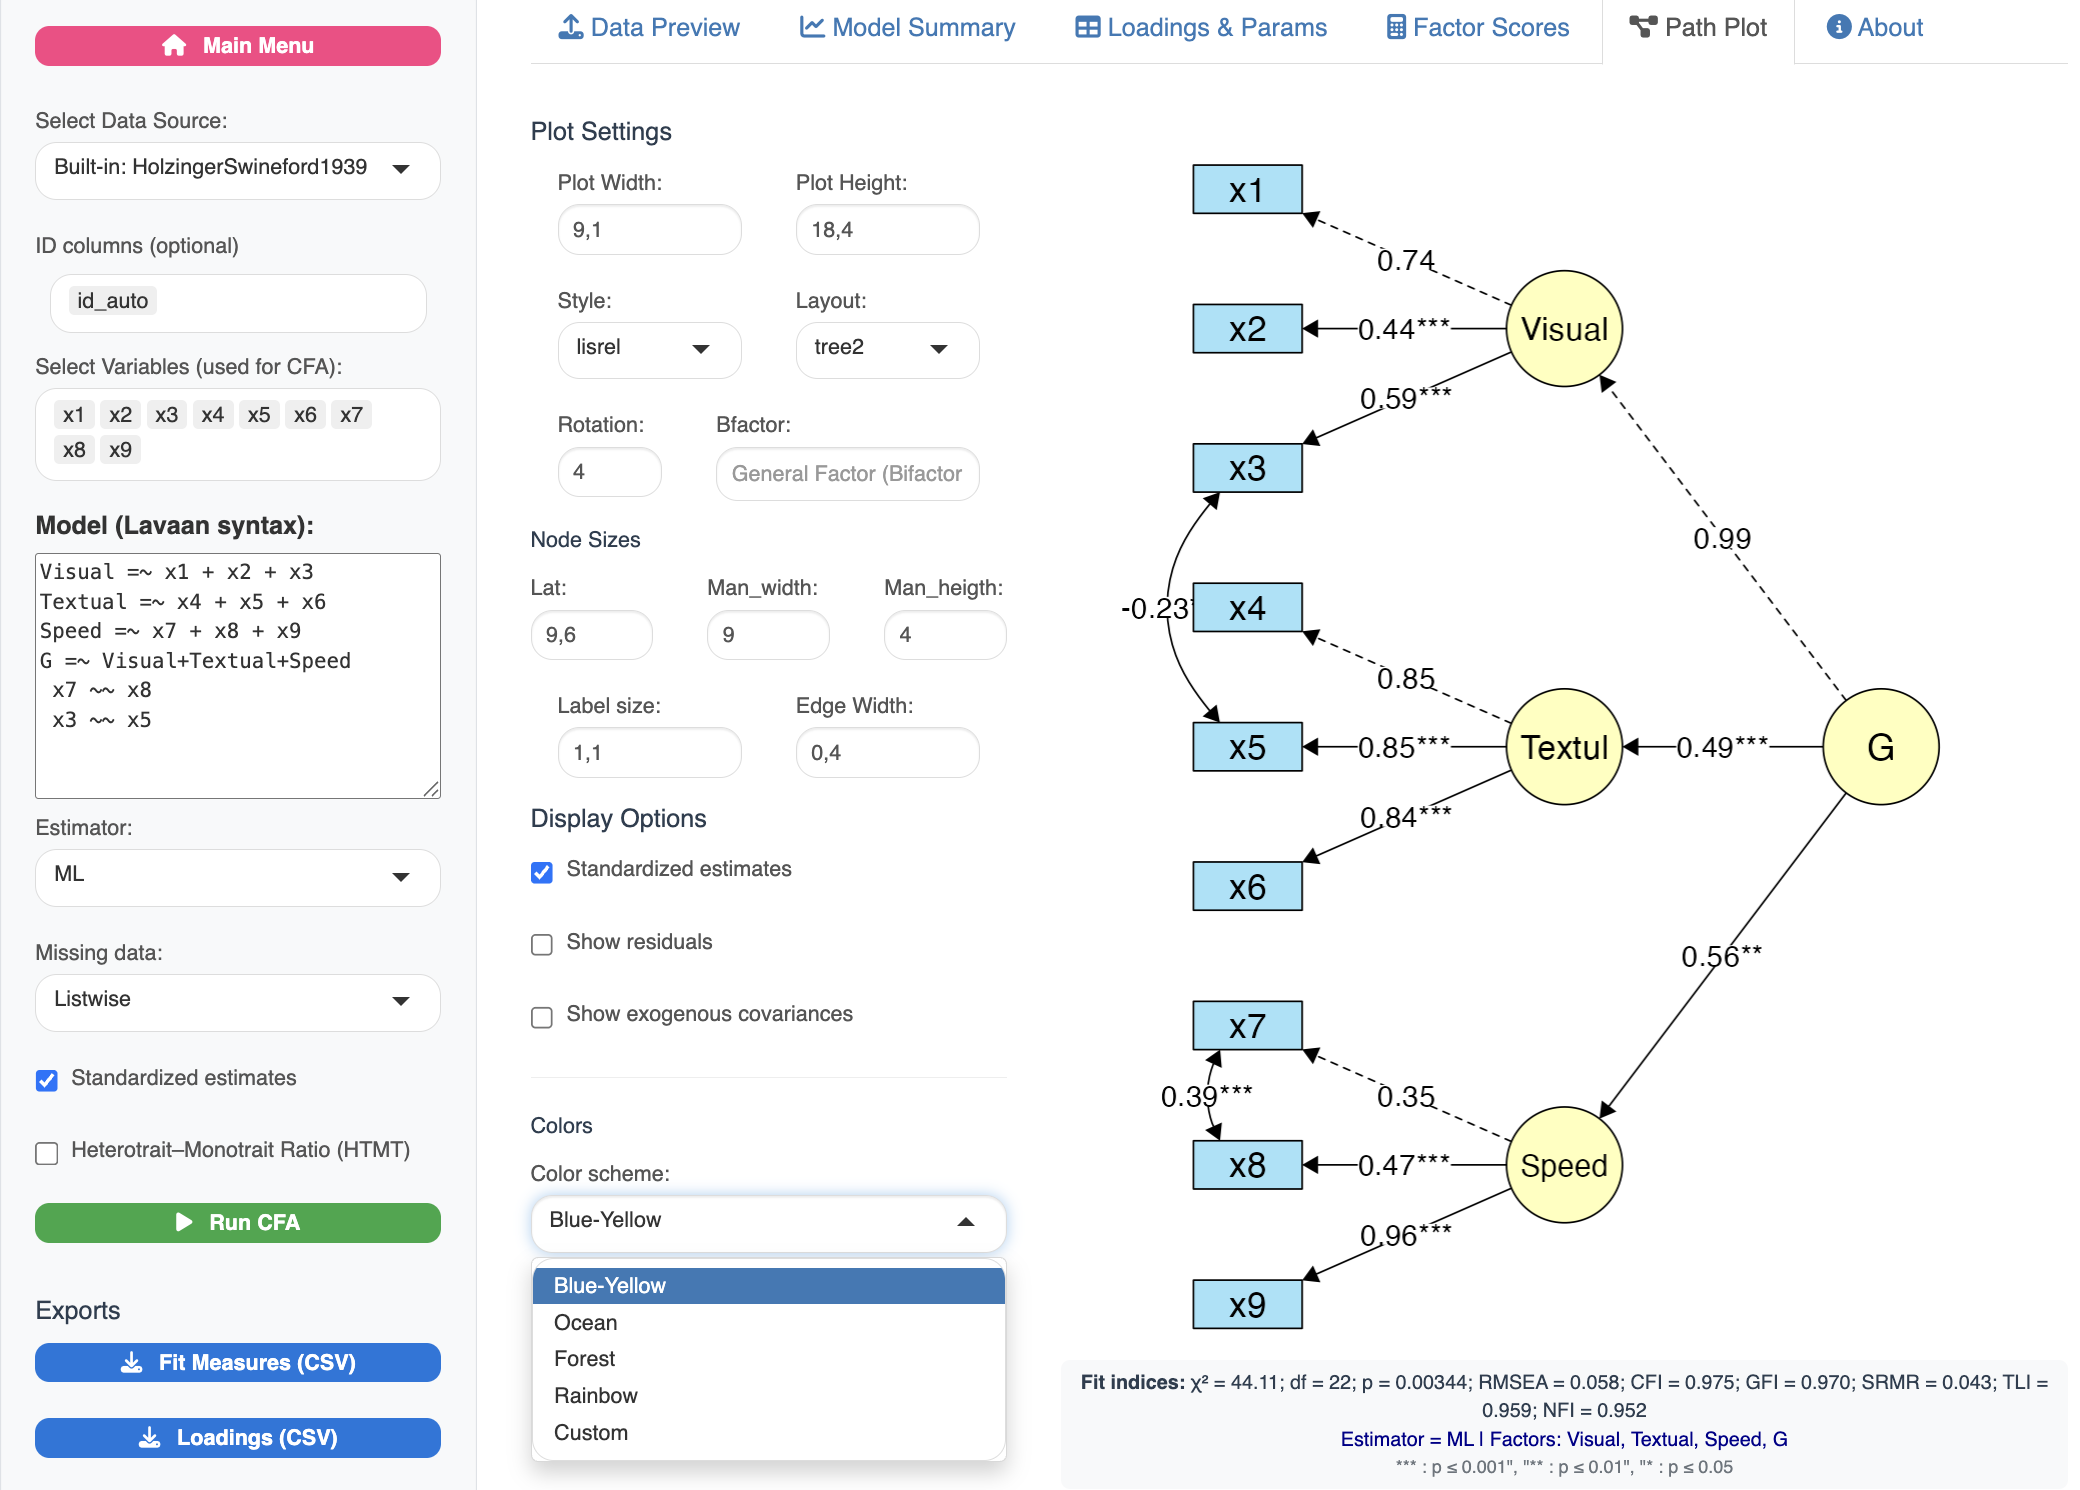Open the Style dropdown showing lisrel
The width and height of the screenshot is (2080, 1490).
(x=648, y=349)
